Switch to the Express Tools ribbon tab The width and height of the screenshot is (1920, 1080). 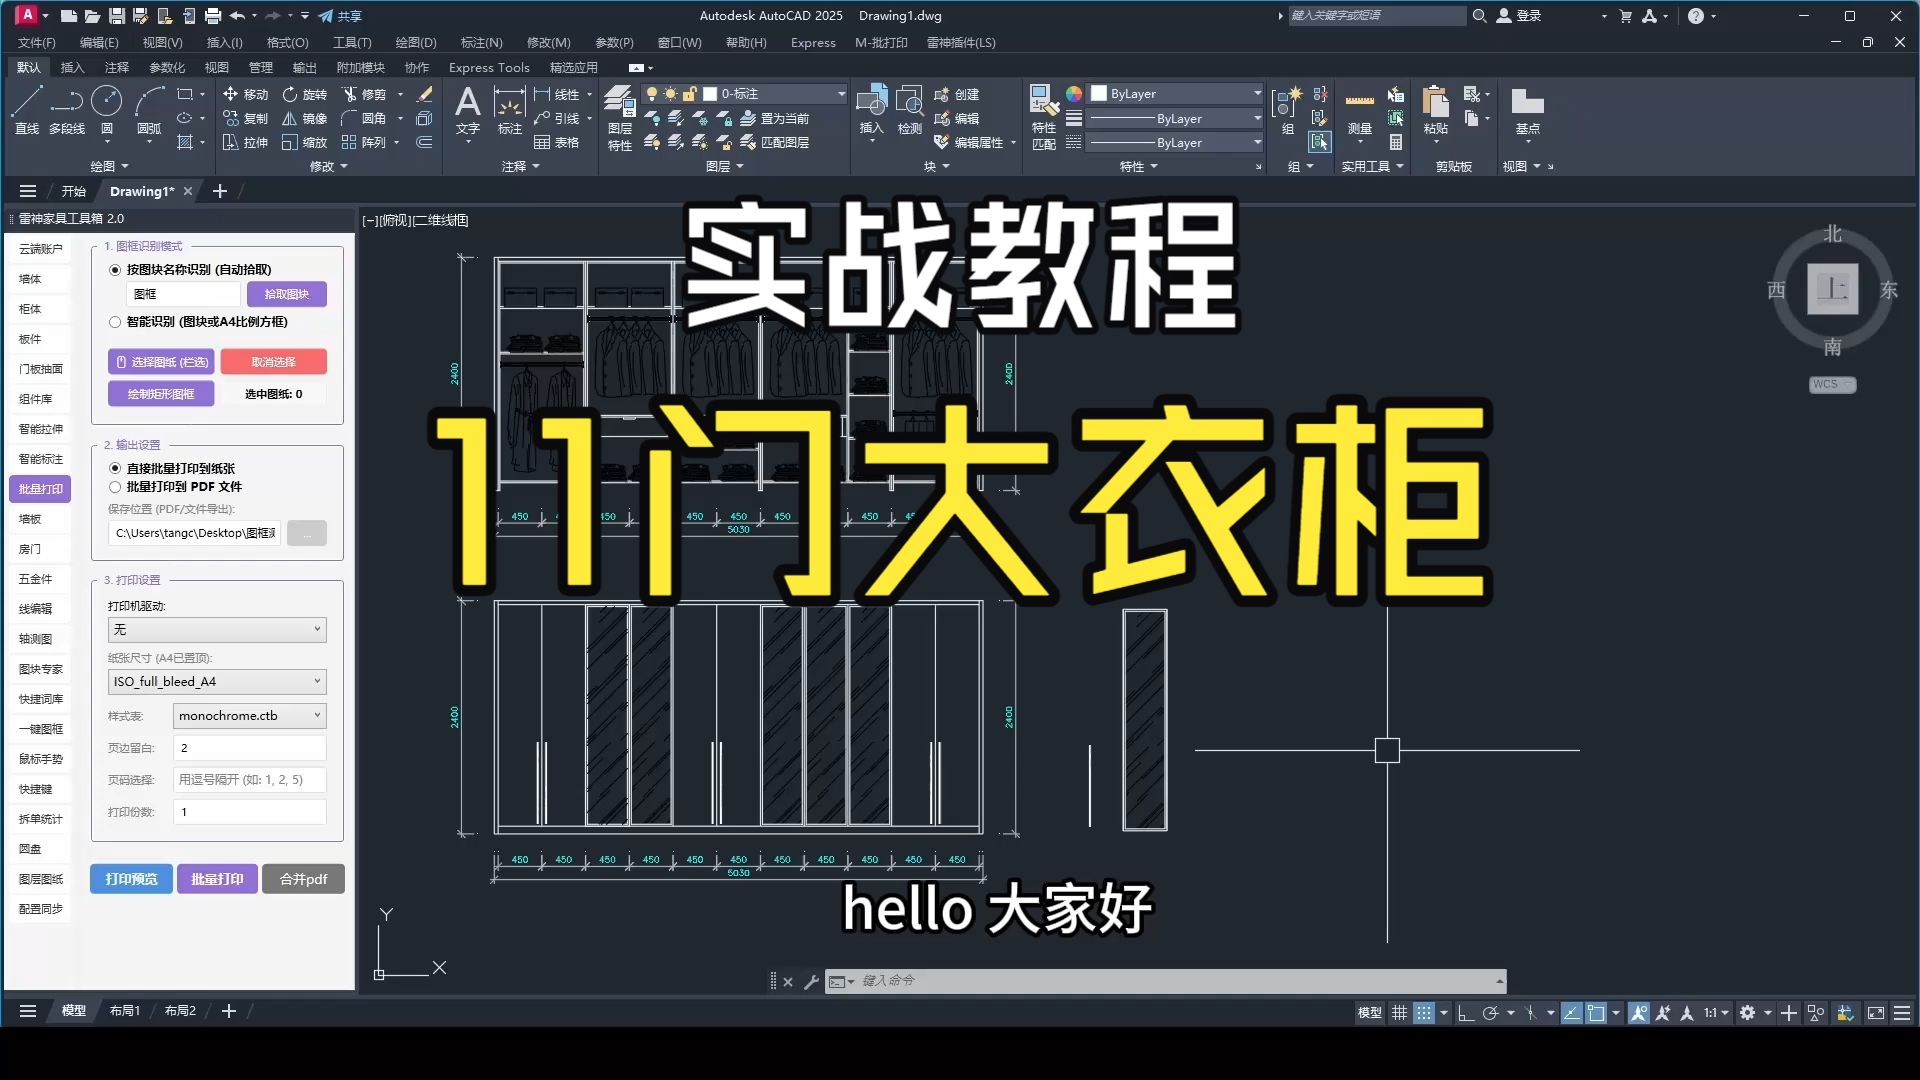pyautogui.click(x=489, y=68)
